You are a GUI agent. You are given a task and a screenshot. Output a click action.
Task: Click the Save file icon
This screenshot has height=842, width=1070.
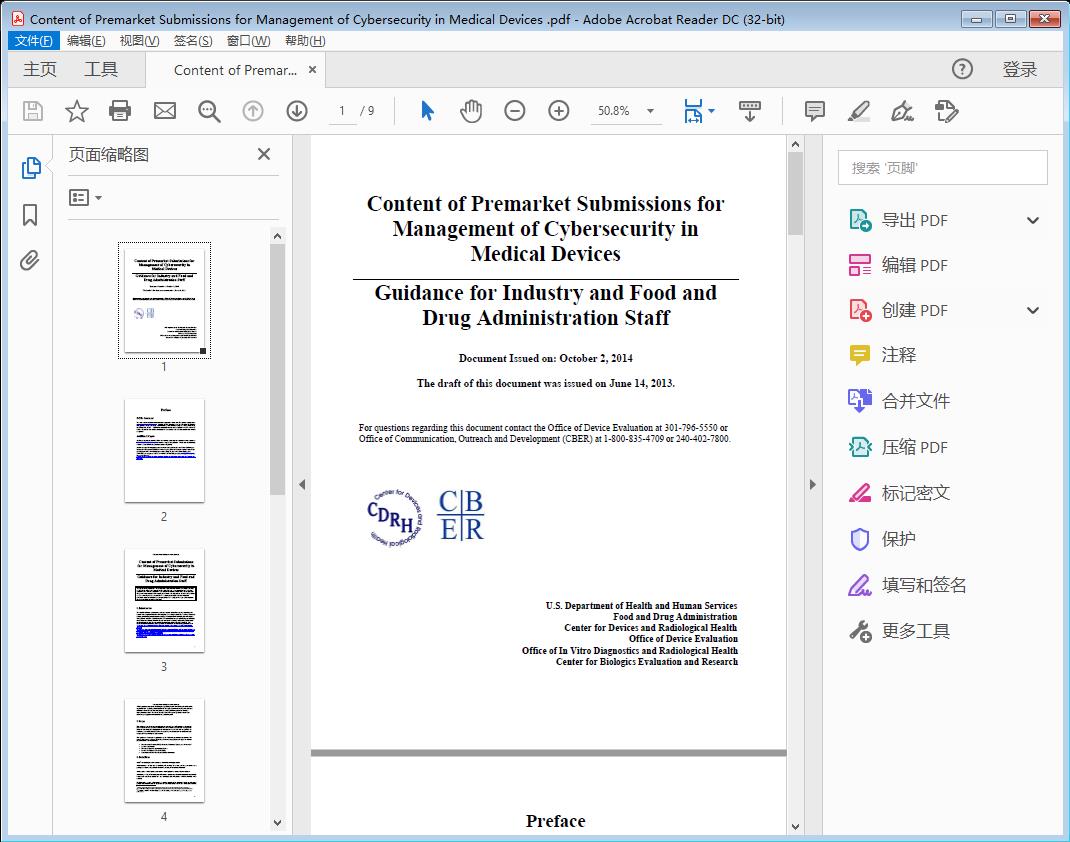tap(31, 111)
